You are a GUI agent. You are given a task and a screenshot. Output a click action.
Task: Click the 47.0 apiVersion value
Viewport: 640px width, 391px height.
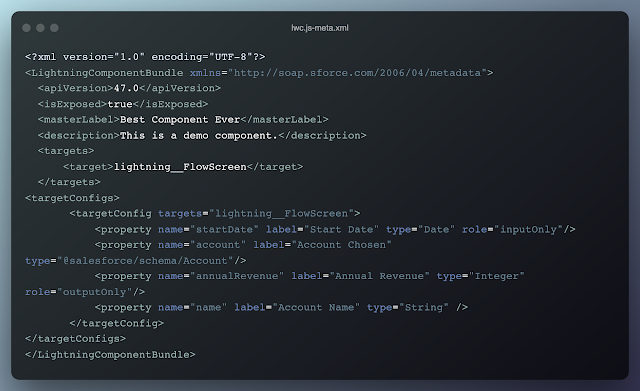[126, 88]
